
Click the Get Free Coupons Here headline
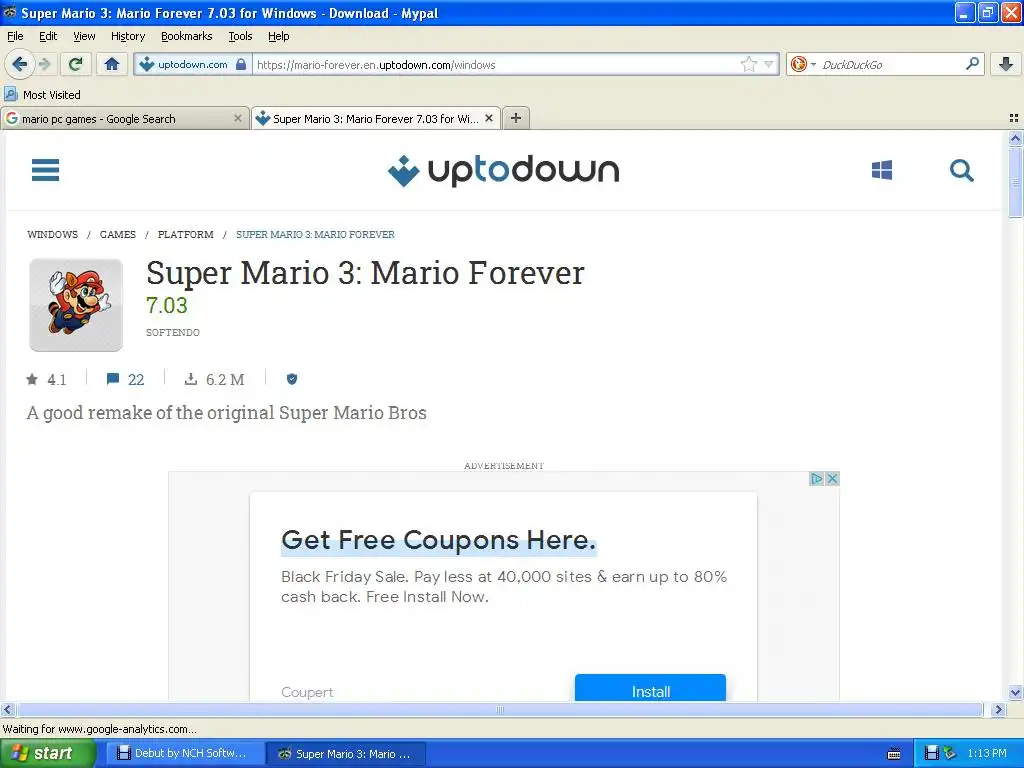click(x=438, y=540)
